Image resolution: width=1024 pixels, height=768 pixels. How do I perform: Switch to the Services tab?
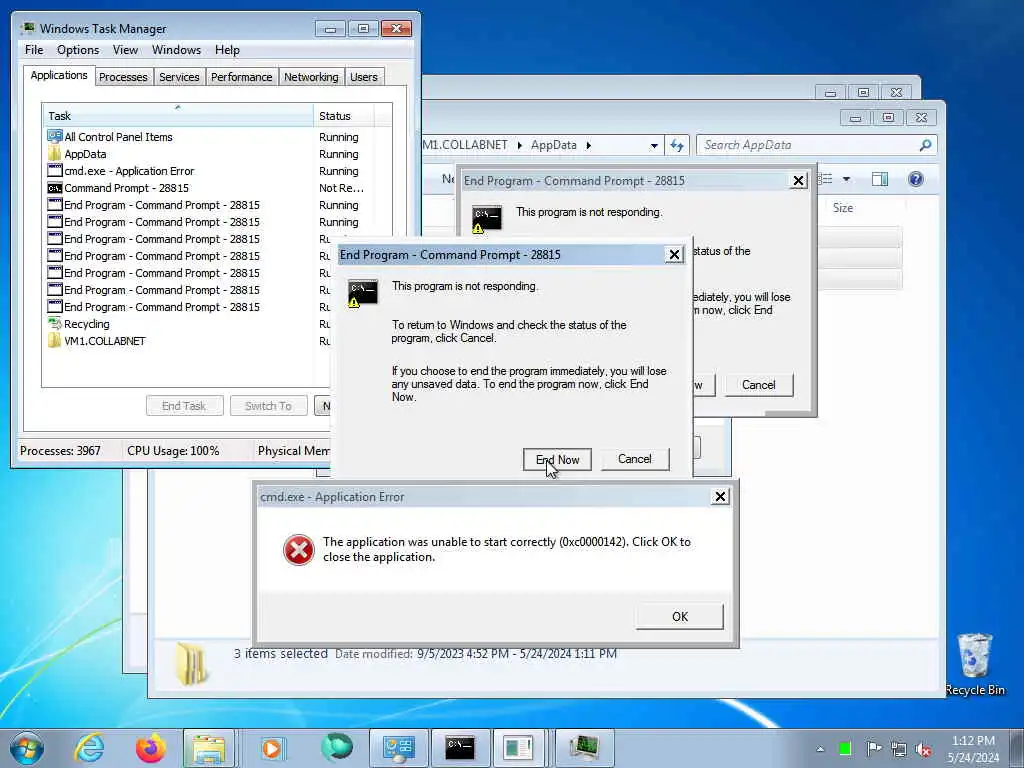click(179, 77)
